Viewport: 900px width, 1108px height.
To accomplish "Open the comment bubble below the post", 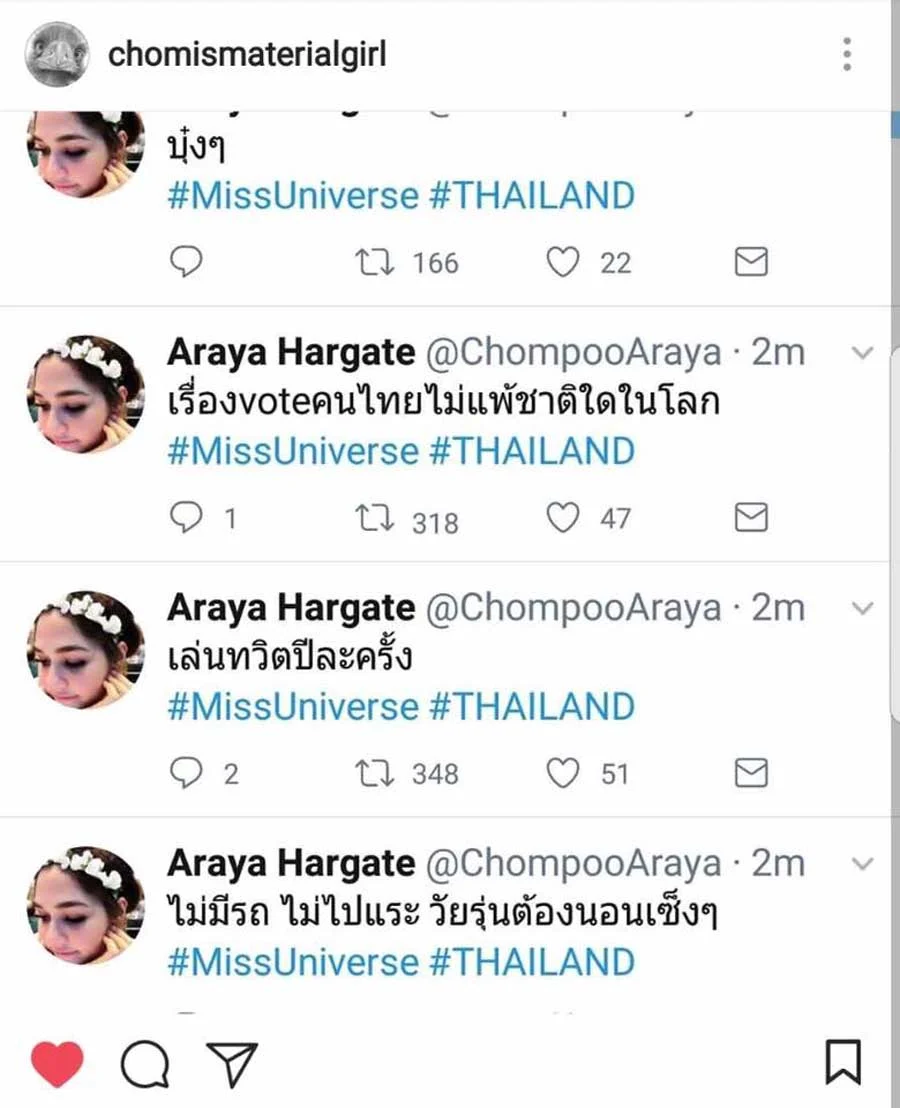I will [x=145, y=1063].
